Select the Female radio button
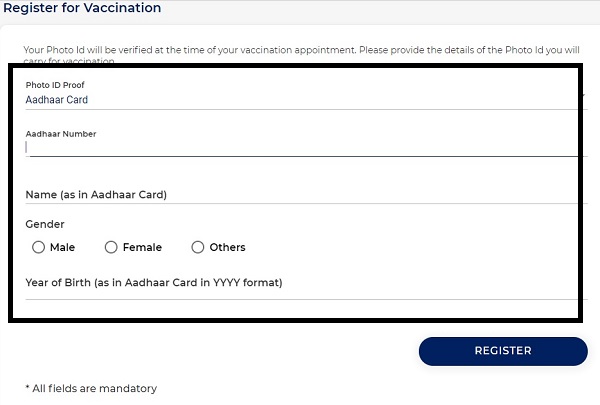 click(112, 247)
